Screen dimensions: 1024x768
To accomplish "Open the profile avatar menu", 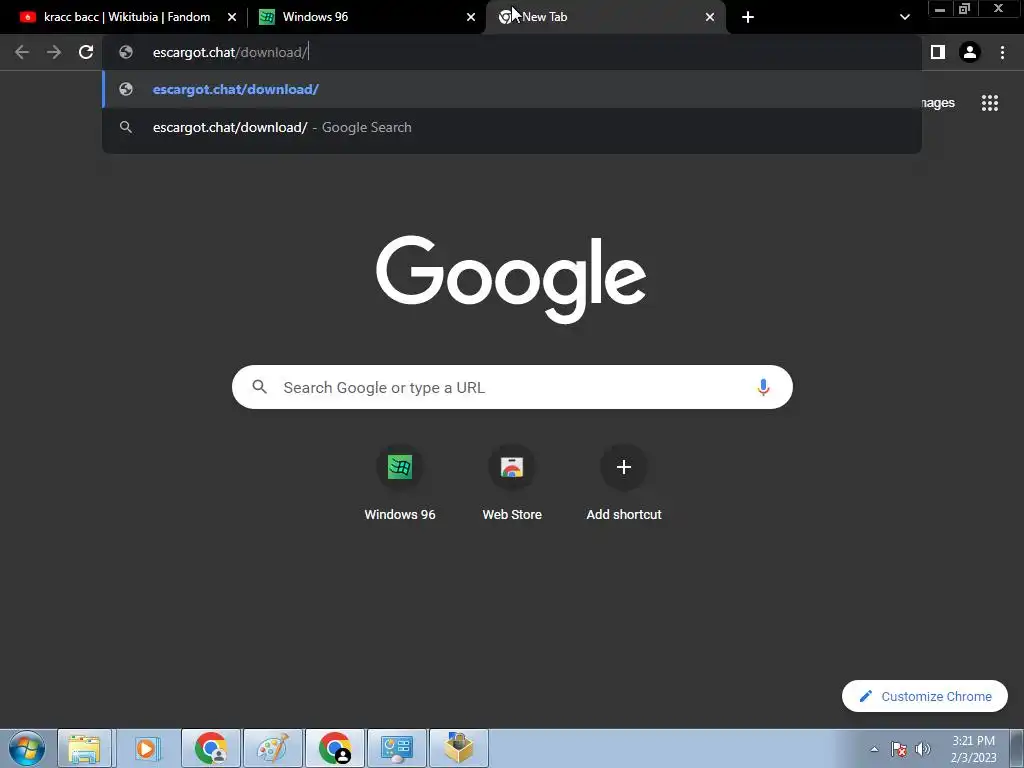I will 970,52.
